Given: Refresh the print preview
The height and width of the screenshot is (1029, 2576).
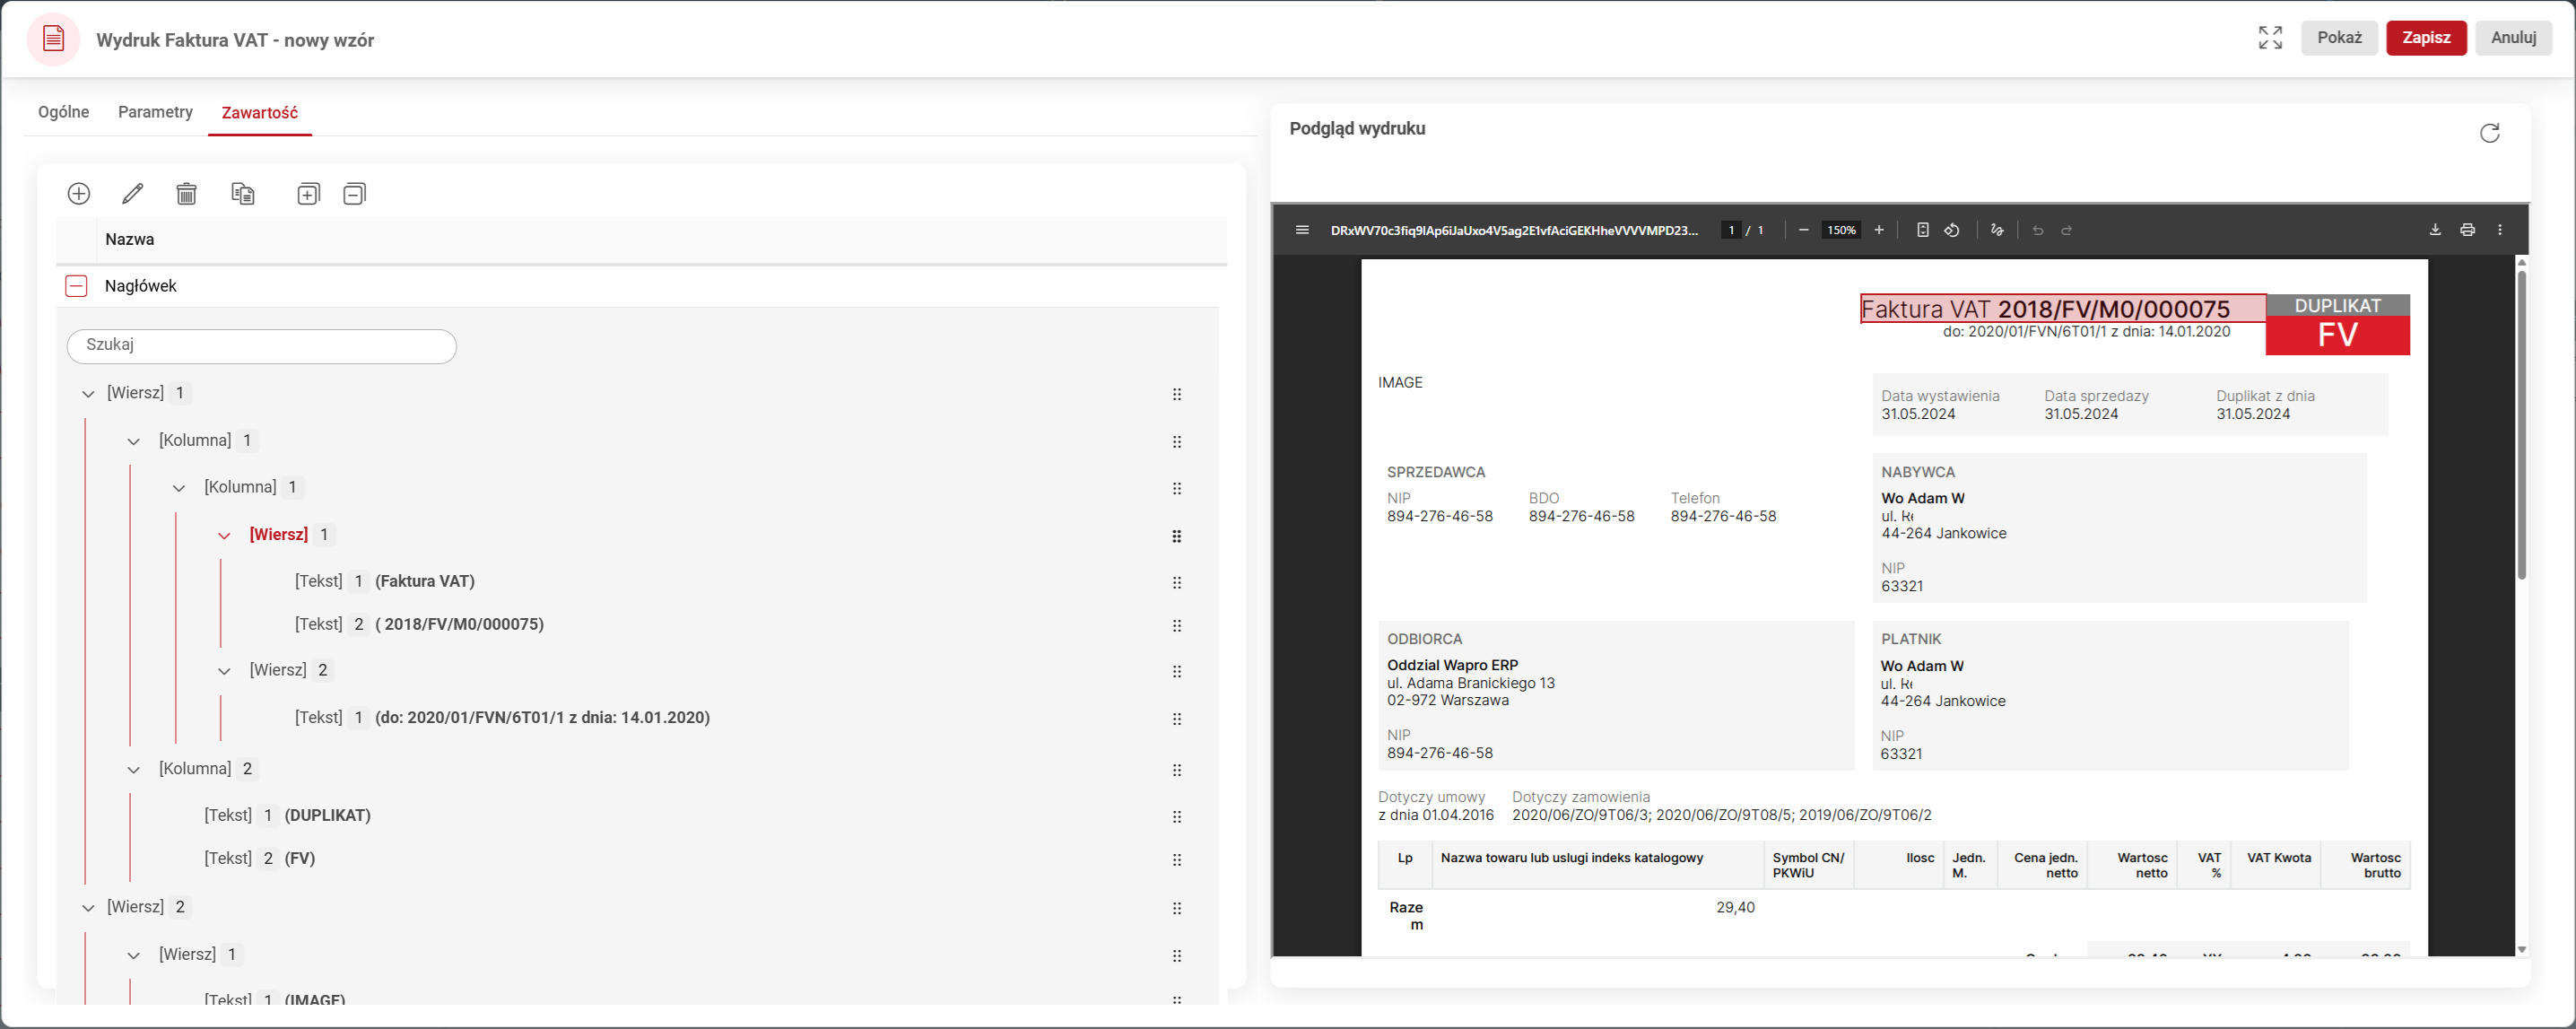Looking at the screenshot, I should (2489, 133).
